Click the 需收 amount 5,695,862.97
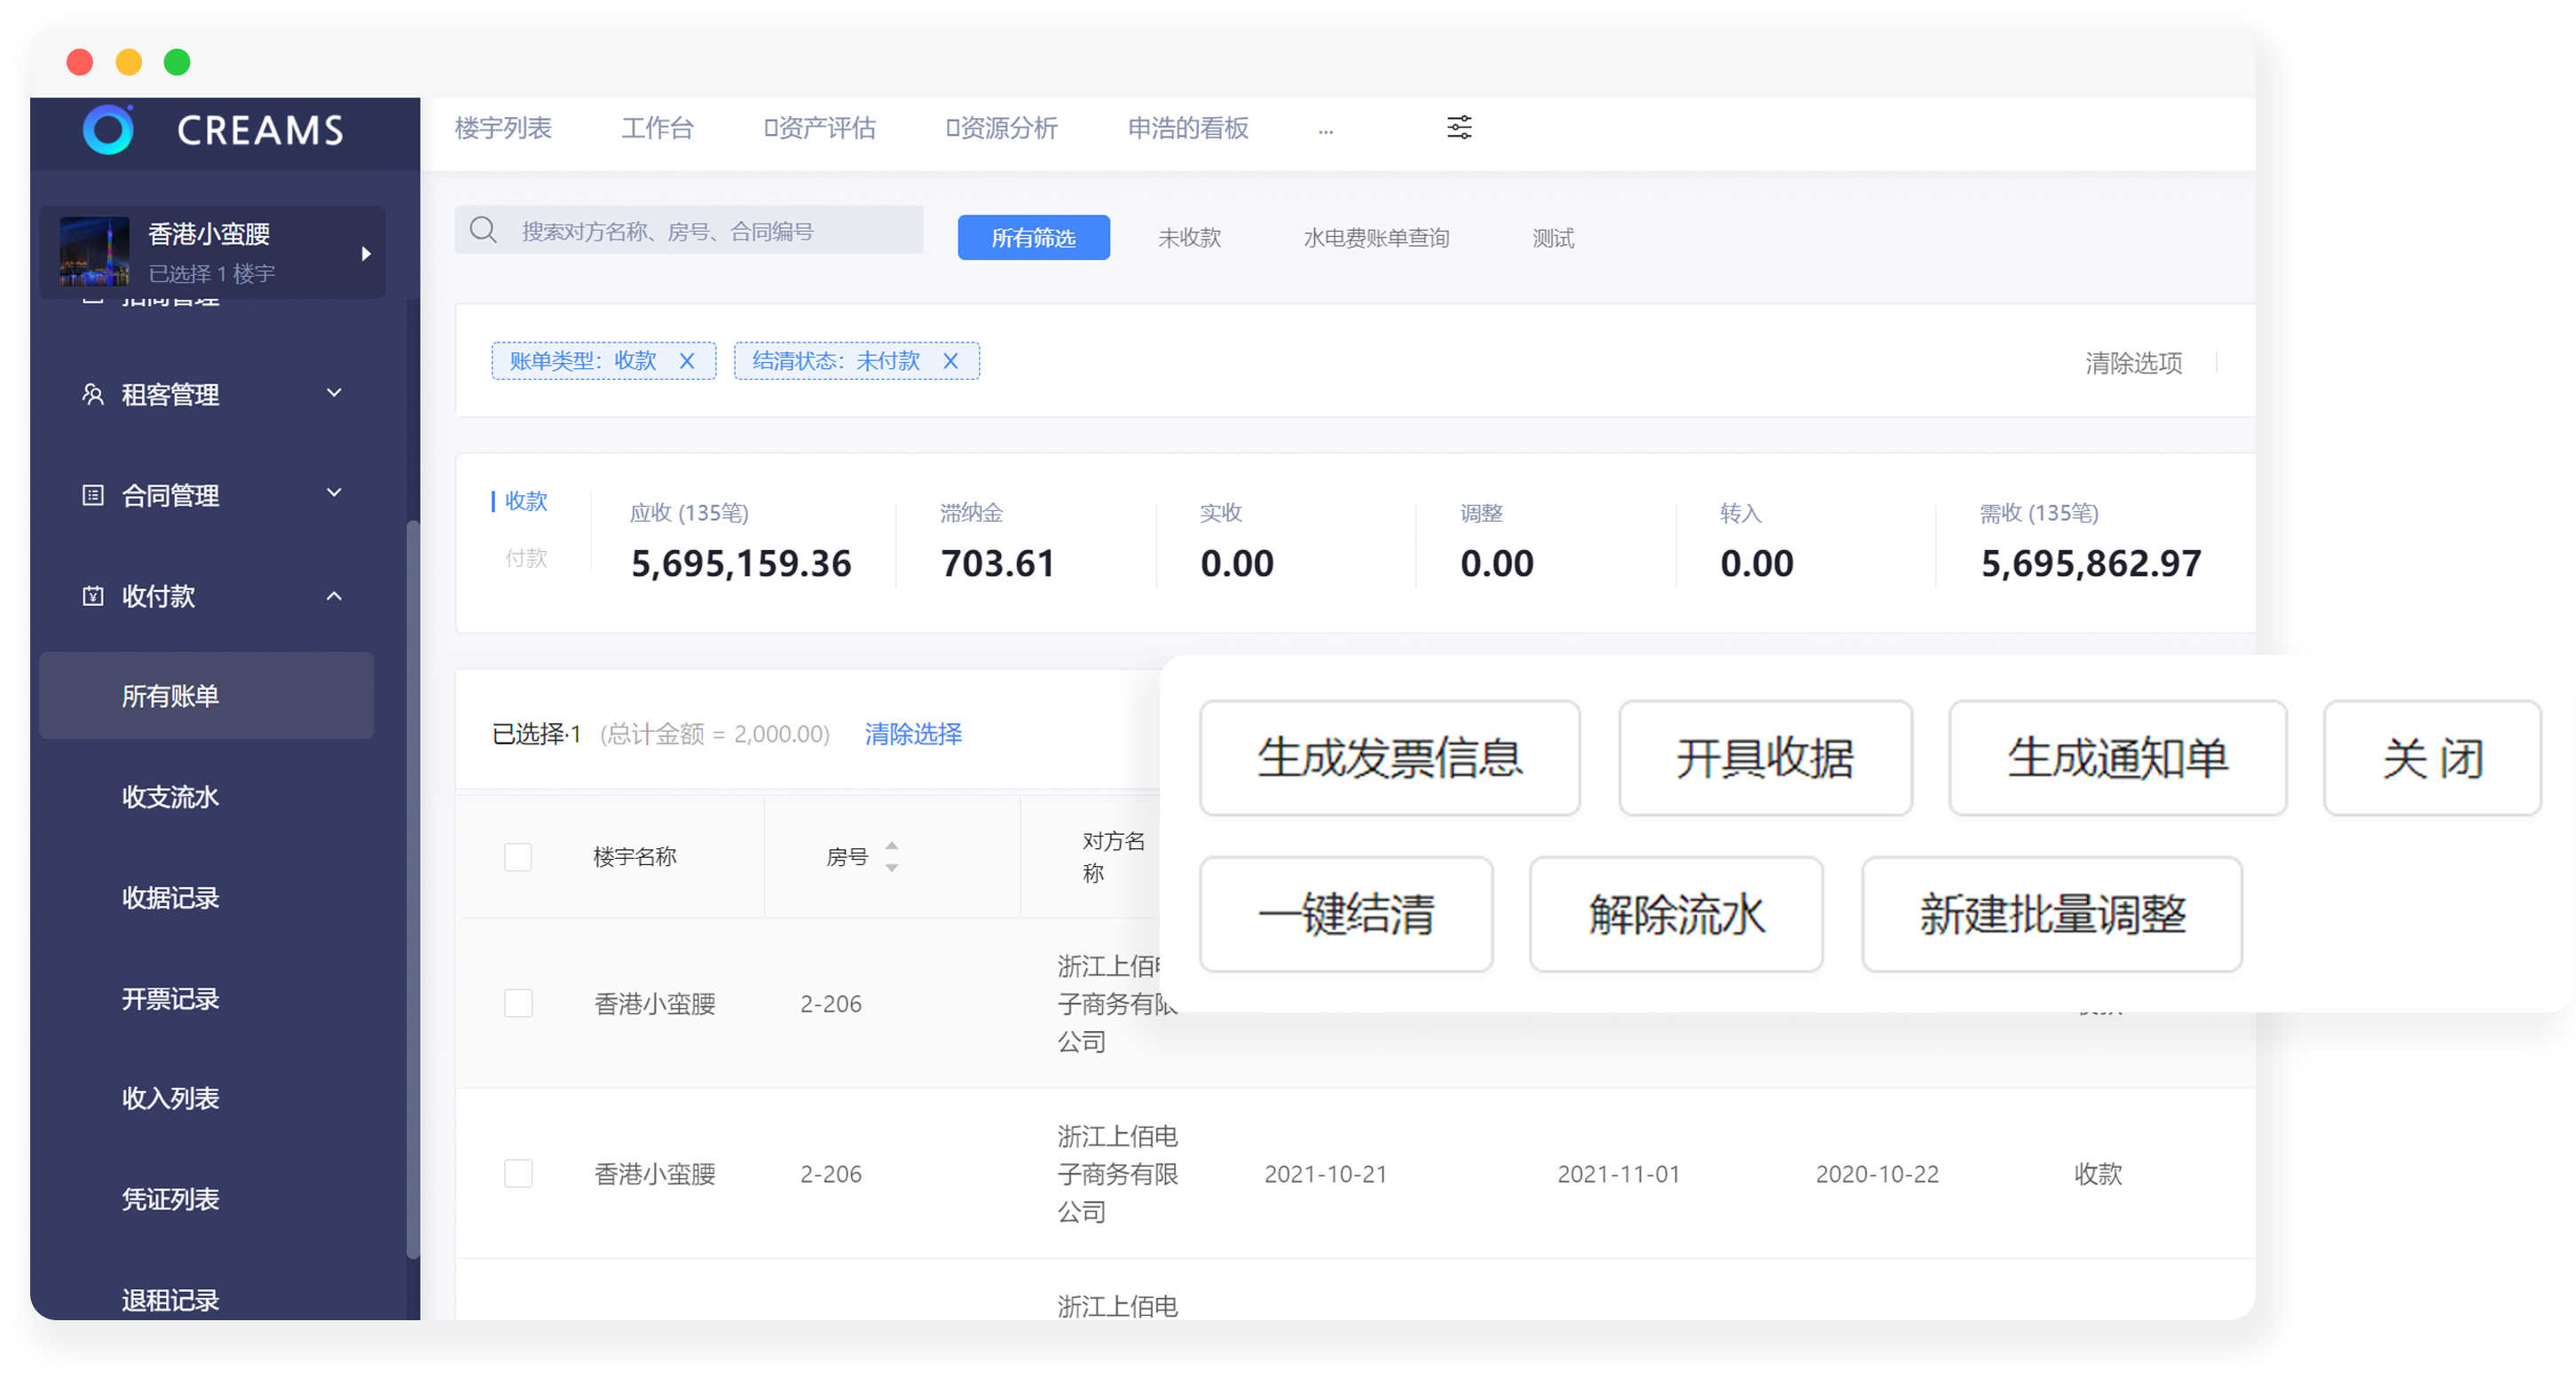 pos(2090,564)
